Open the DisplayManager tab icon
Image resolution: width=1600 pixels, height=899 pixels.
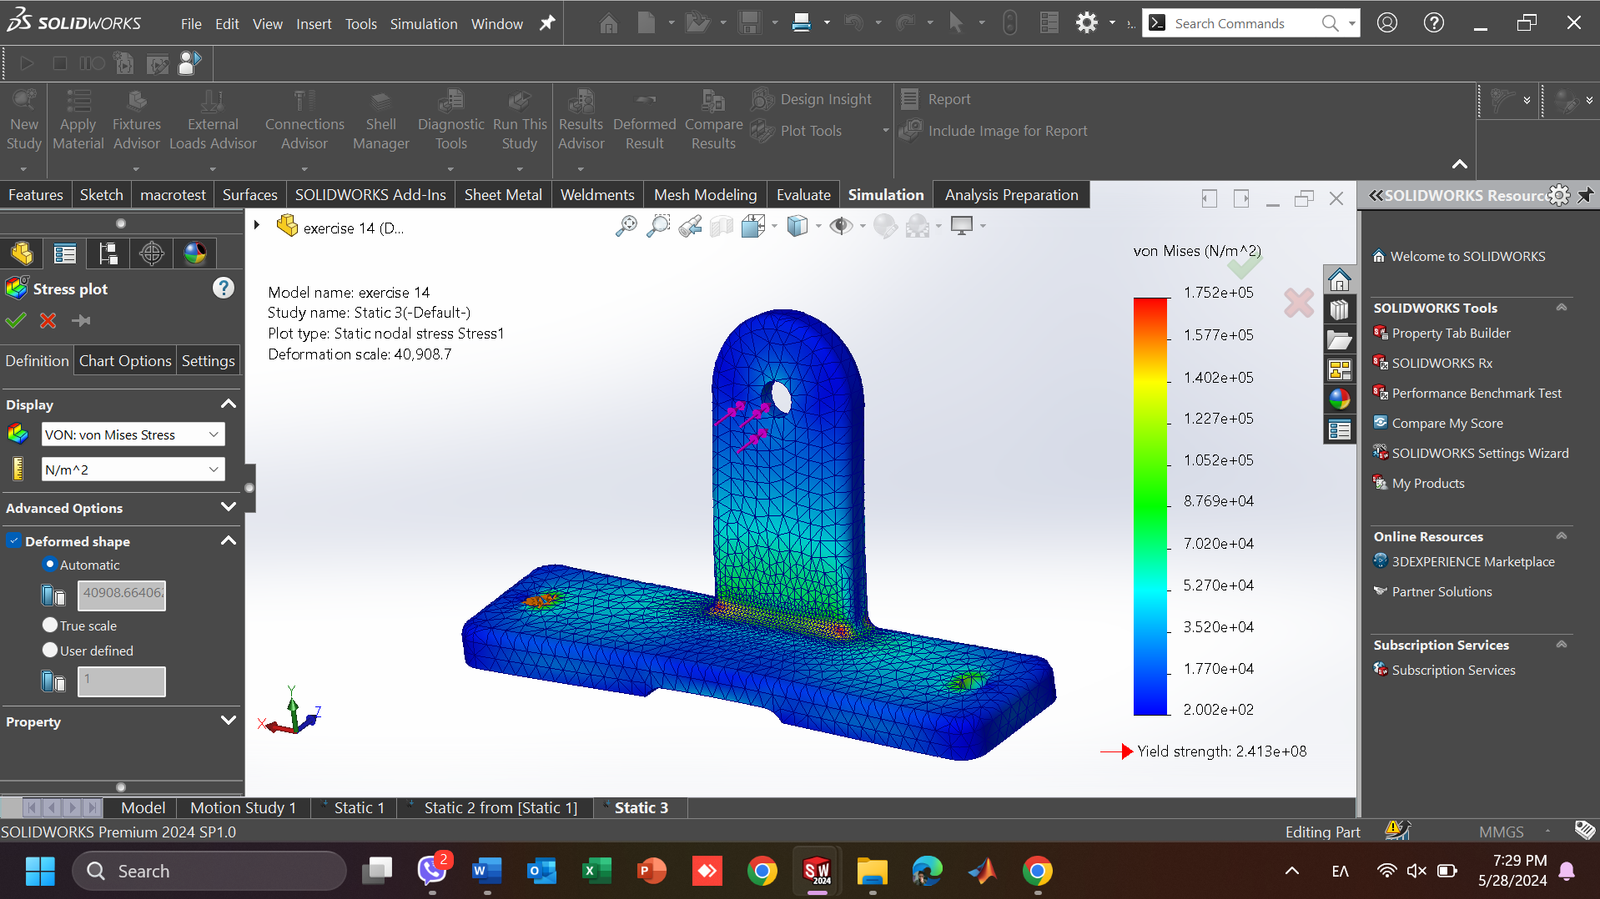click(195, 254)
